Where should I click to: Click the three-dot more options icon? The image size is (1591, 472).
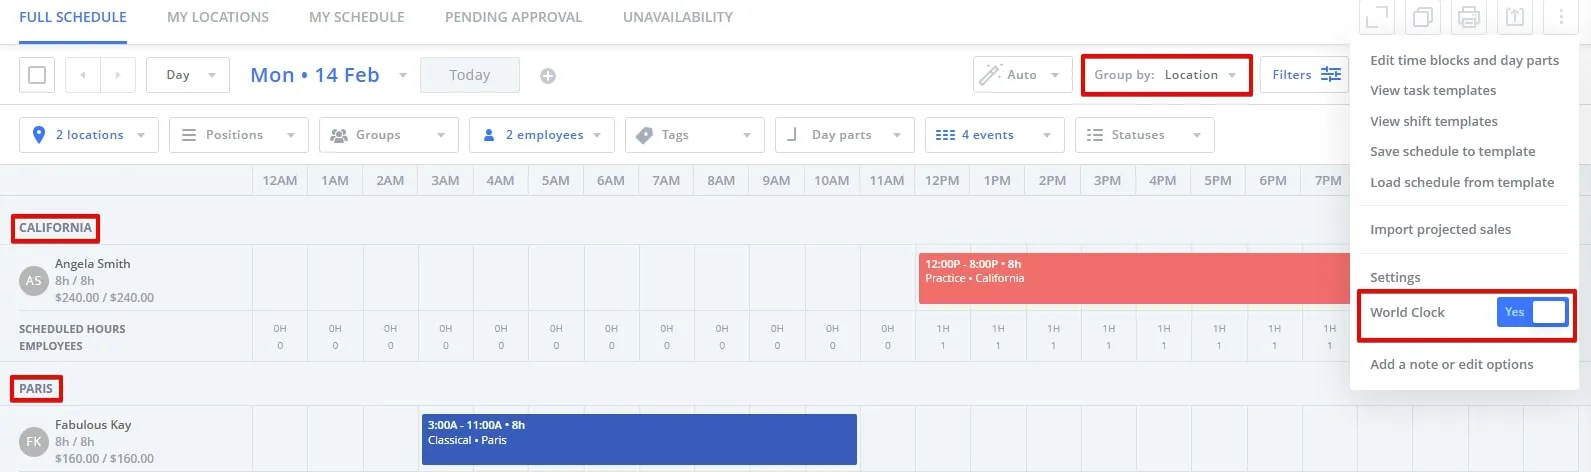[x=1560, y=17]
